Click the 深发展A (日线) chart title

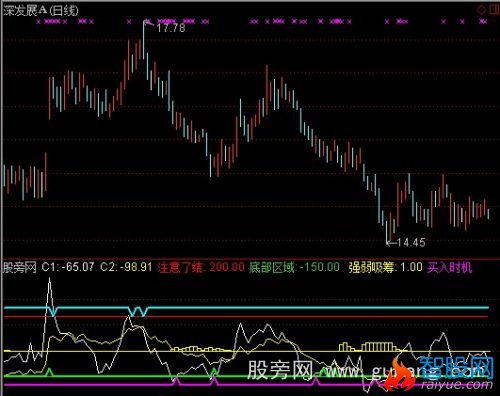41,11
